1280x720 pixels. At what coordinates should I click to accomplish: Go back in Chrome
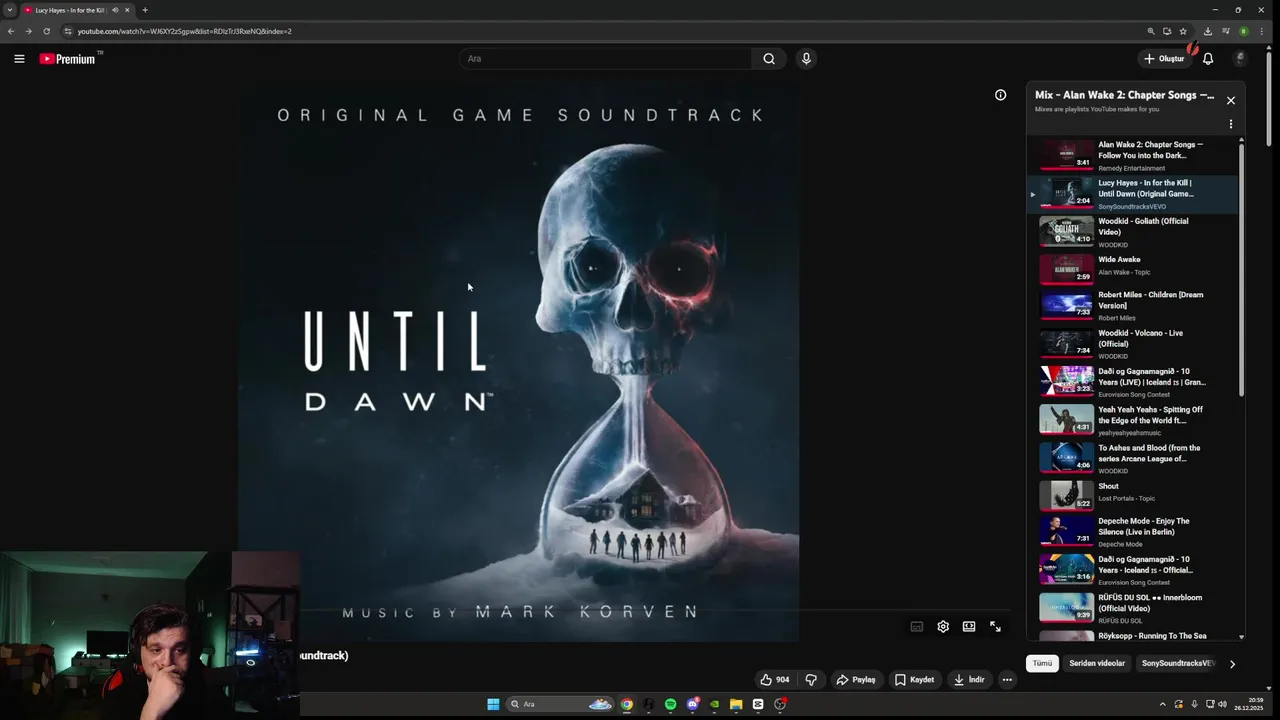click(x=11, y=31)
